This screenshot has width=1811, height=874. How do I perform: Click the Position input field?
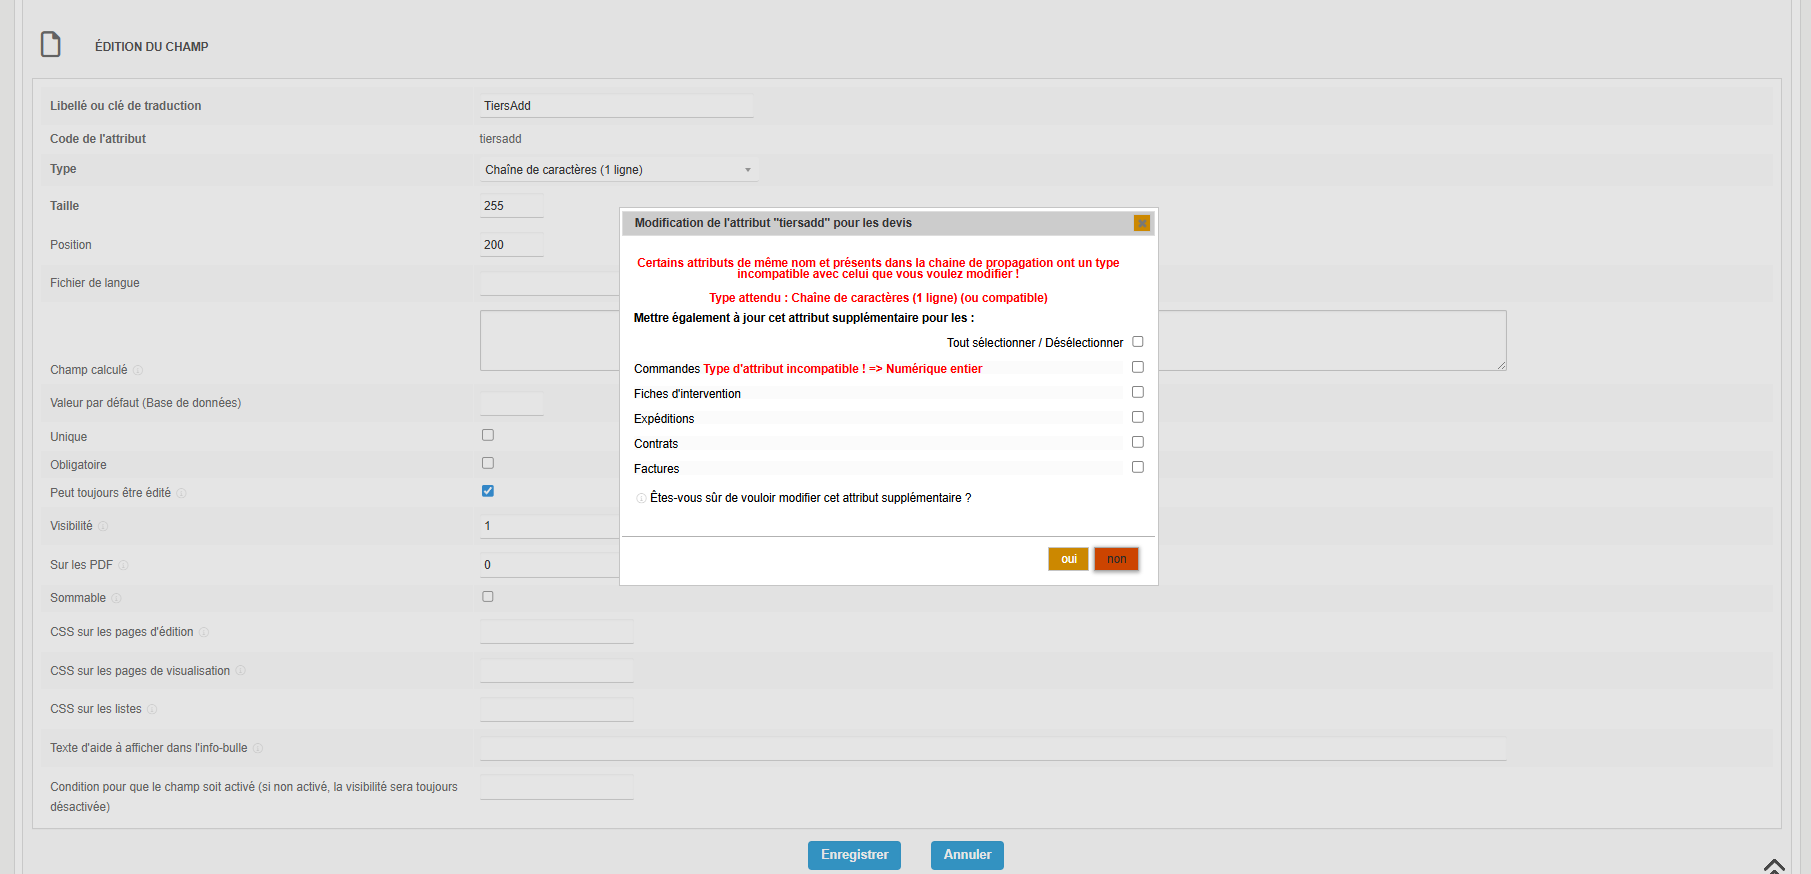(512, 245)
